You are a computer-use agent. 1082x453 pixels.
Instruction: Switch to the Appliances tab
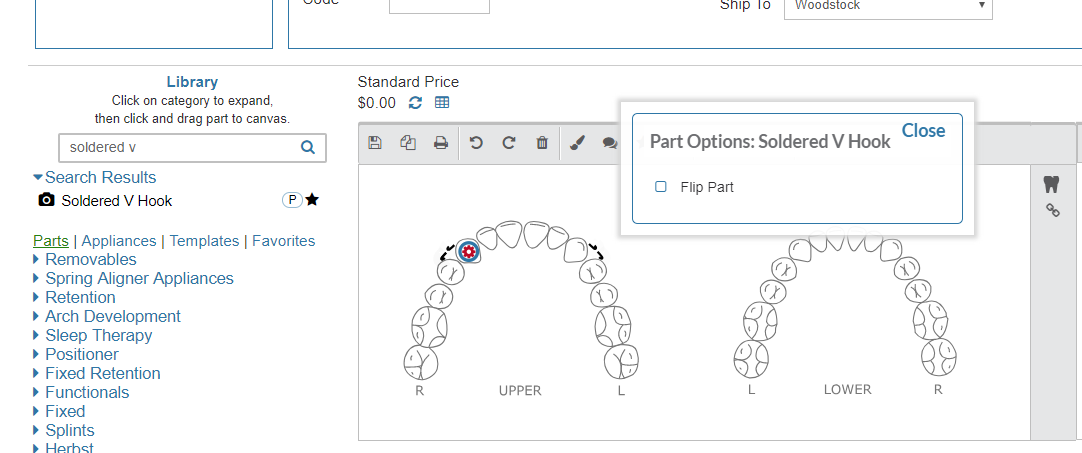[x=119, y=241]
